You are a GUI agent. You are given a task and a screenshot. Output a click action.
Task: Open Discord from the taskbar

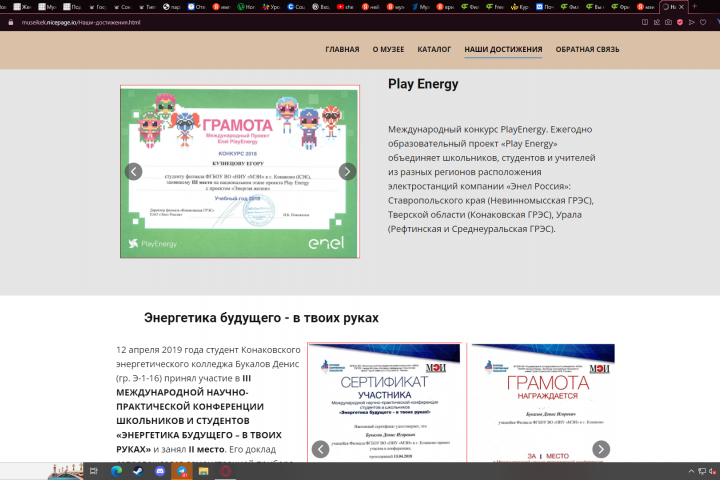click(160, 471)
